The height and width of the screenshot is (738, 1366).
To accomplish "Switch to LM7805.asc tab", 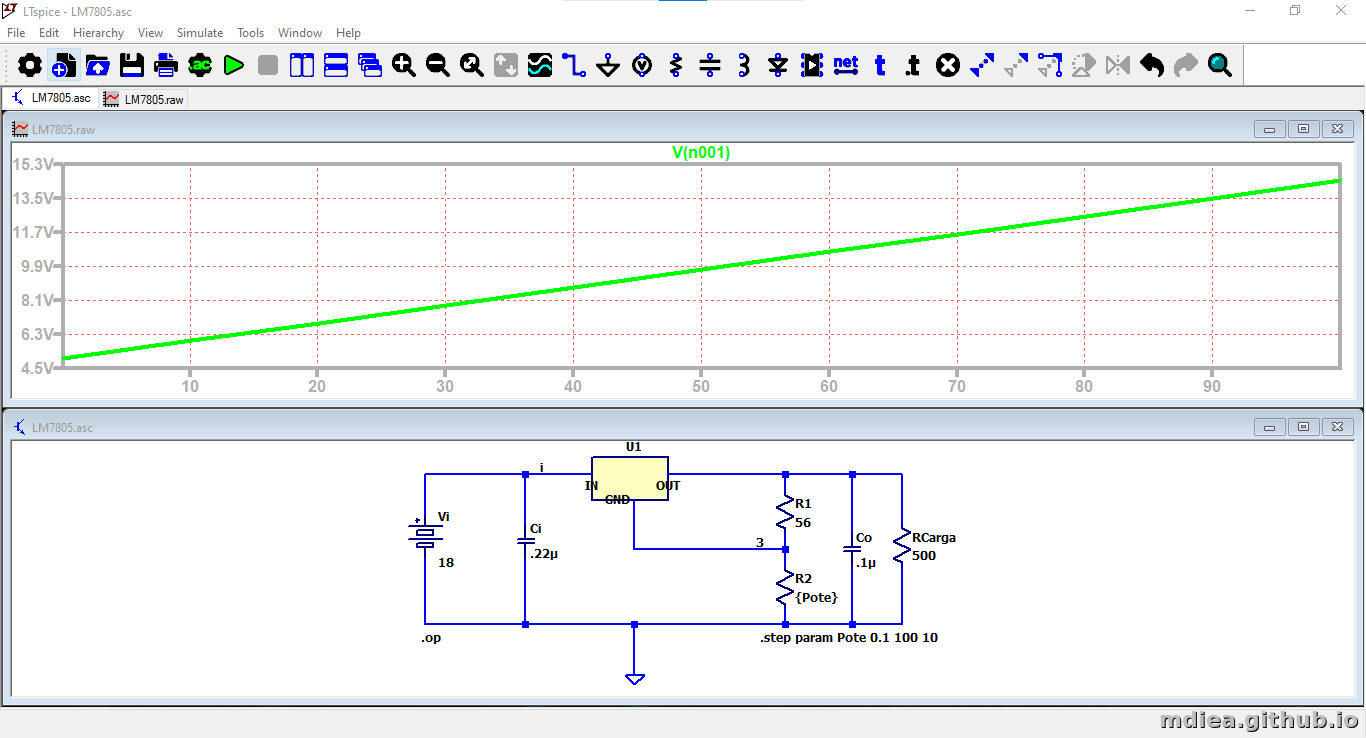I will click(51, 98).
